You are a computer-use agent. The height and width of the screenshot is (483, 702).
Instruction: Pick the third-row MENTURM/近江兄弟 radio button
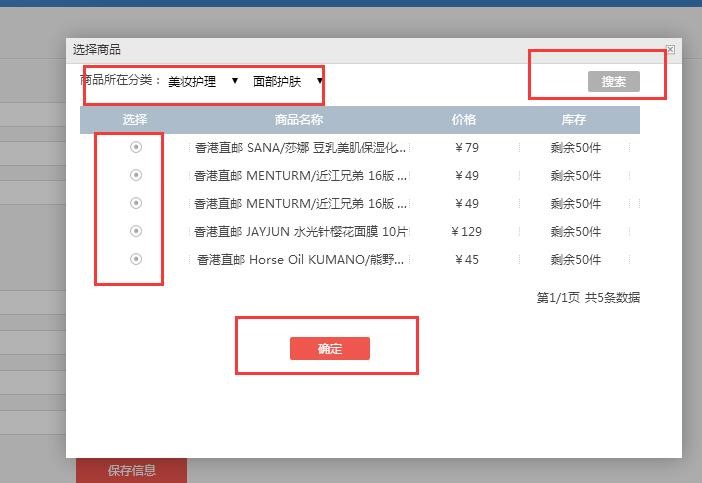[x=136, y=203]
